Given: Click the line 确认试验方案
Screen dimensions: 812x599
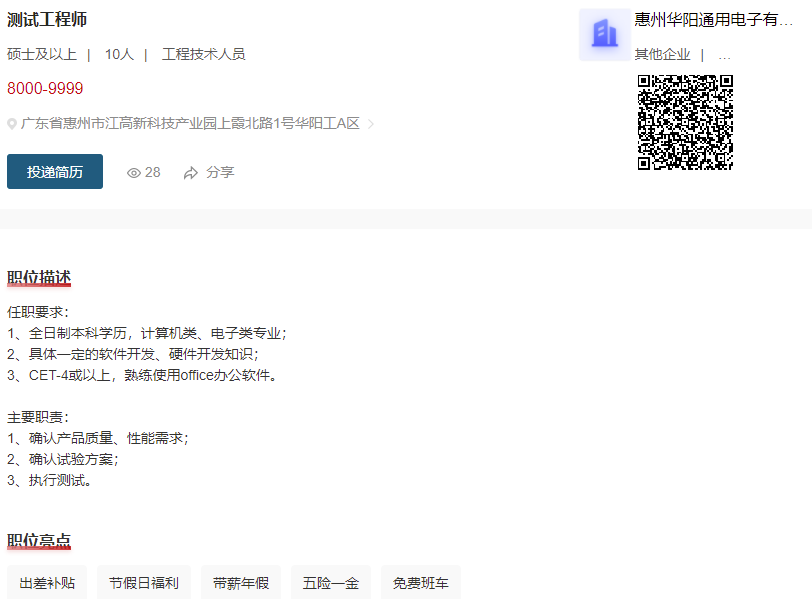Looking at the screenshot, I should (x=63, y=459).
